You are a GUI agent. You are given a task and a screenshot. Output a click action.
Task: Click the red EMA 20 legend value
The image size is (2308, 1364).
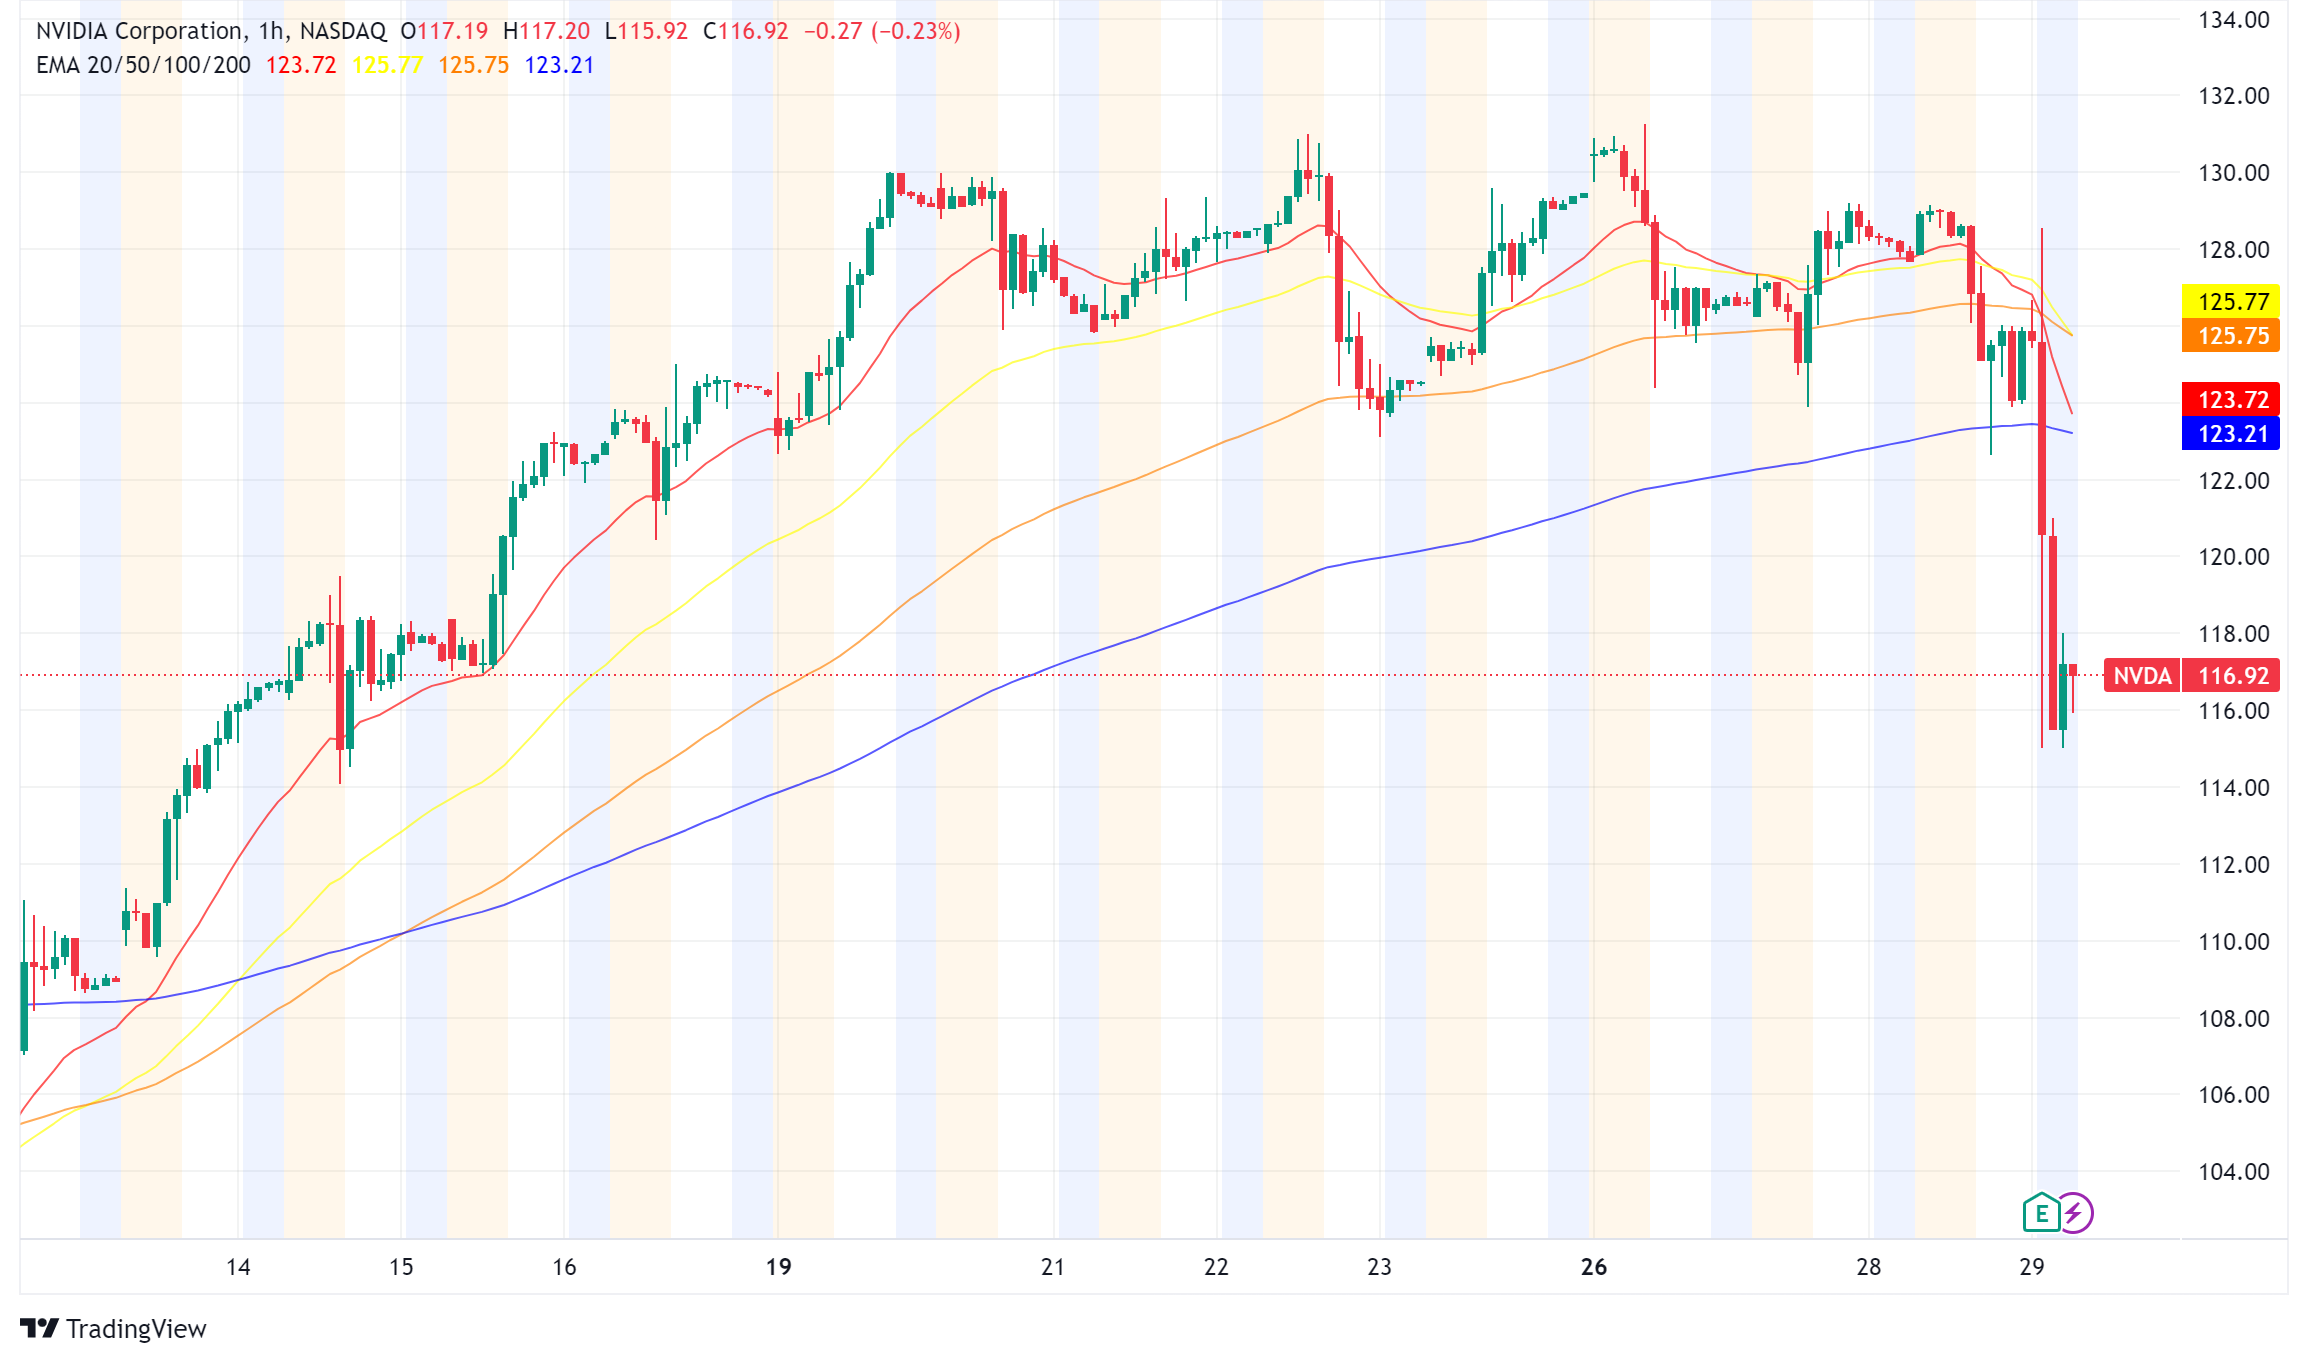tap(300, 65)
